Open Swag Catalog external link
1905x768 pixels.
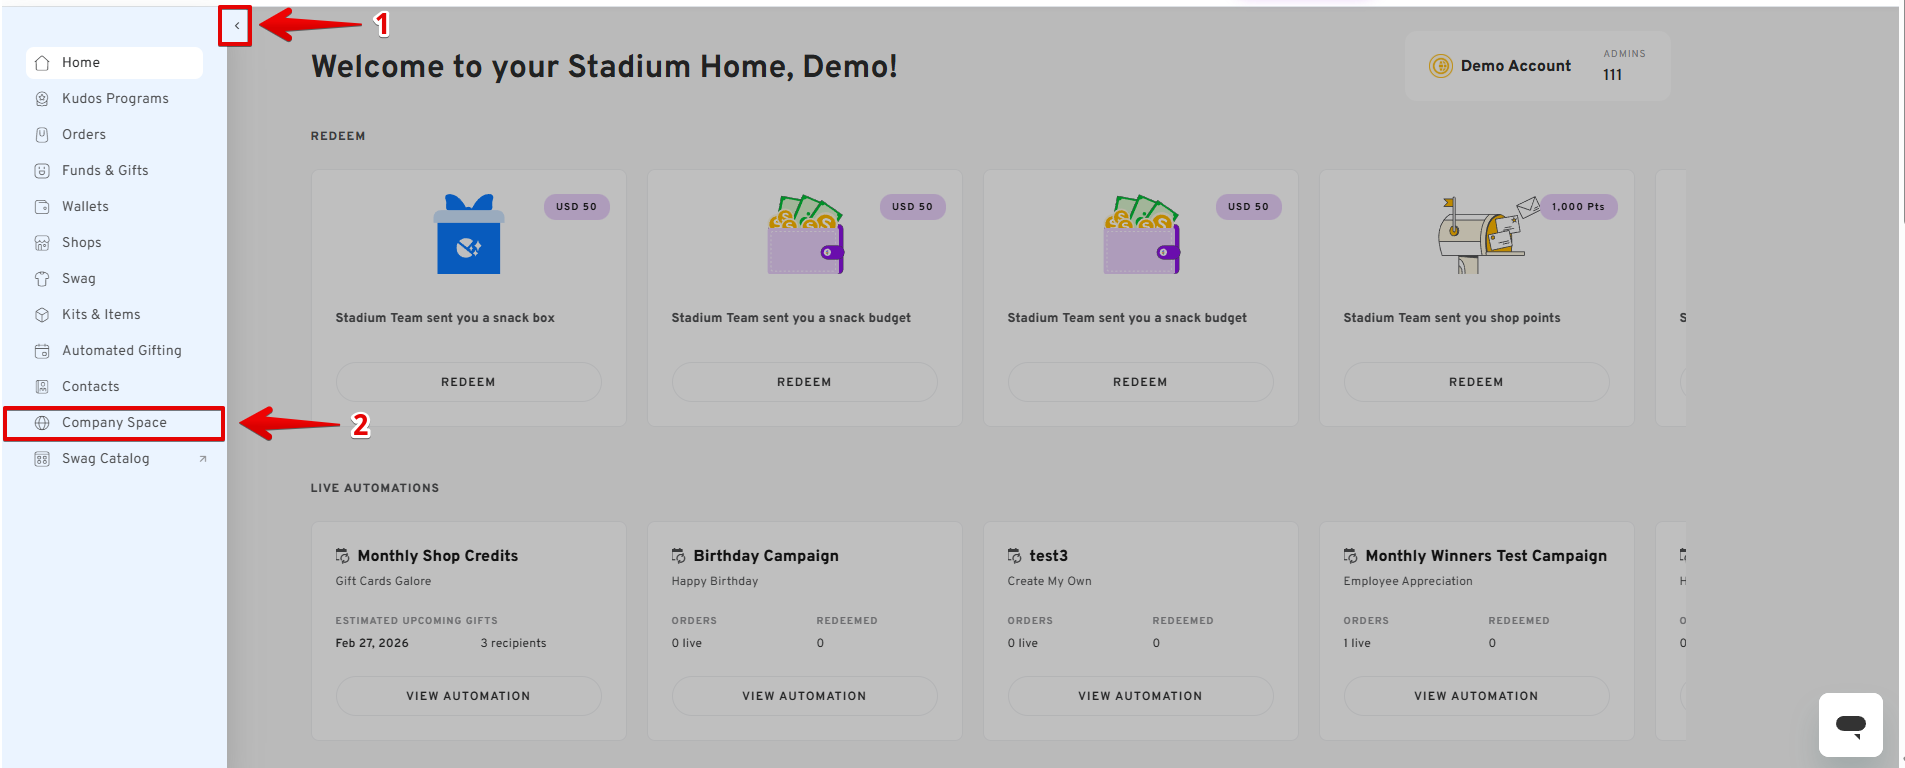[x=106, y=459]
